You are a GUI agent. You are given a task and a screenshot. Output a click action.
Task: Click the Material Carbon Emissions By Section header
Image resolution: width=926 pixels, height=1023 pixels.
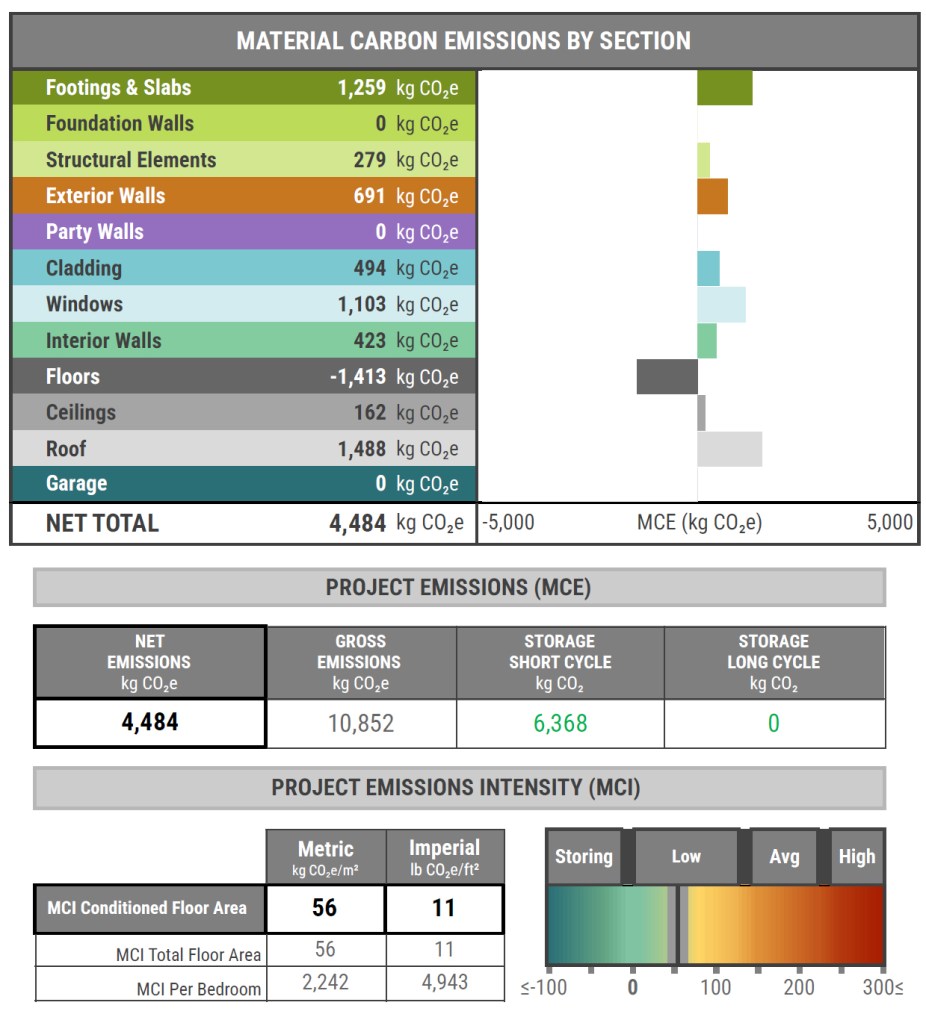463,41
